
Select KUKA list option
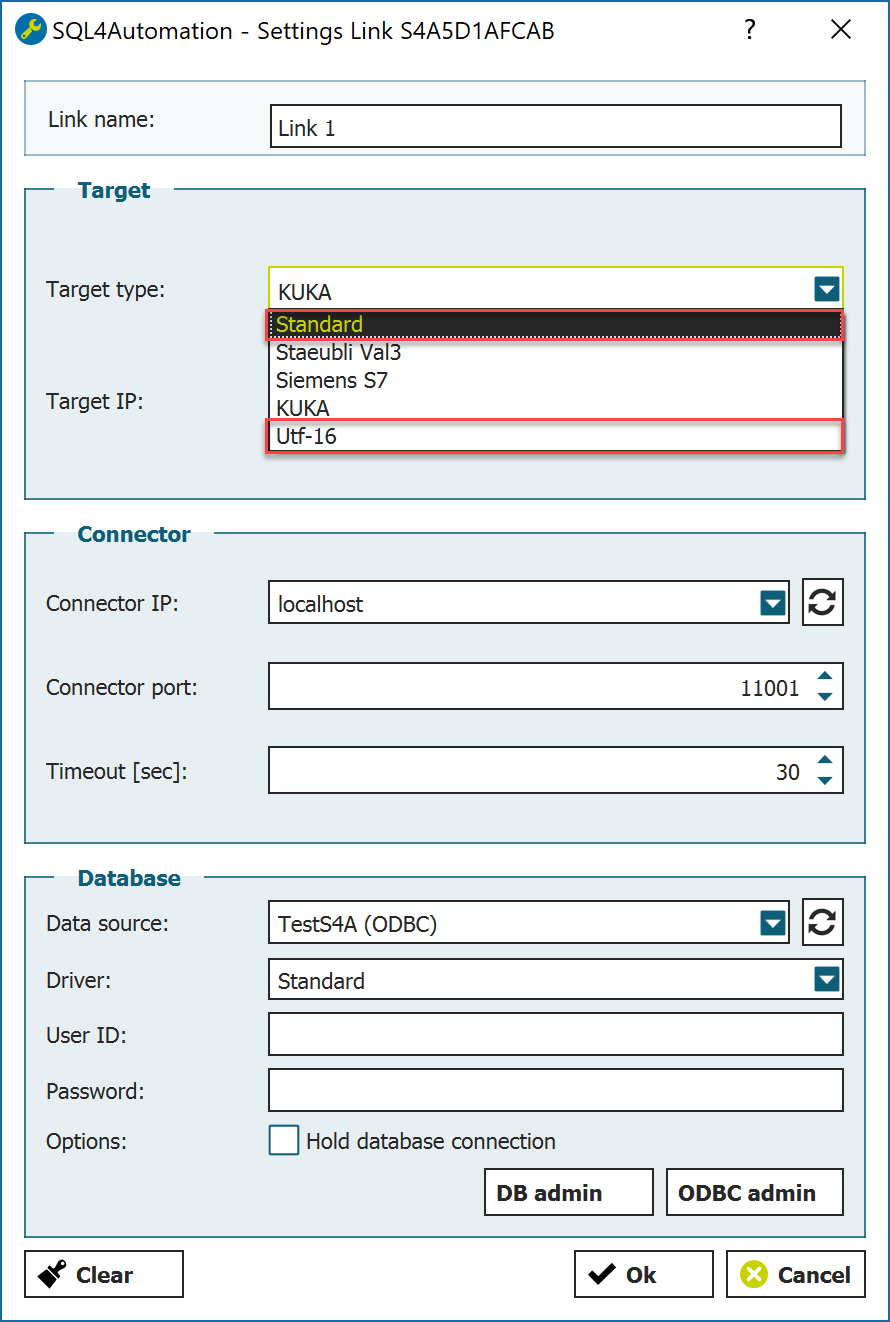pyautogui.click(x=555, y=408)
